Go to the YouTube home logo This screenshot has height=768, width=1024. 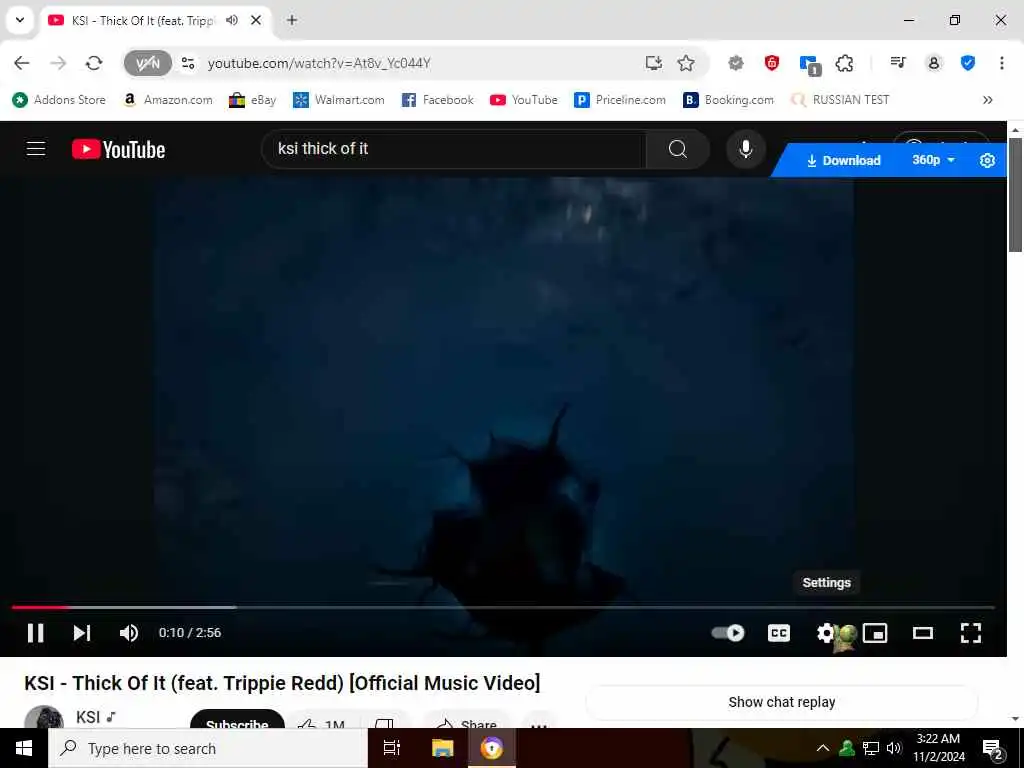tap(118, 150)
